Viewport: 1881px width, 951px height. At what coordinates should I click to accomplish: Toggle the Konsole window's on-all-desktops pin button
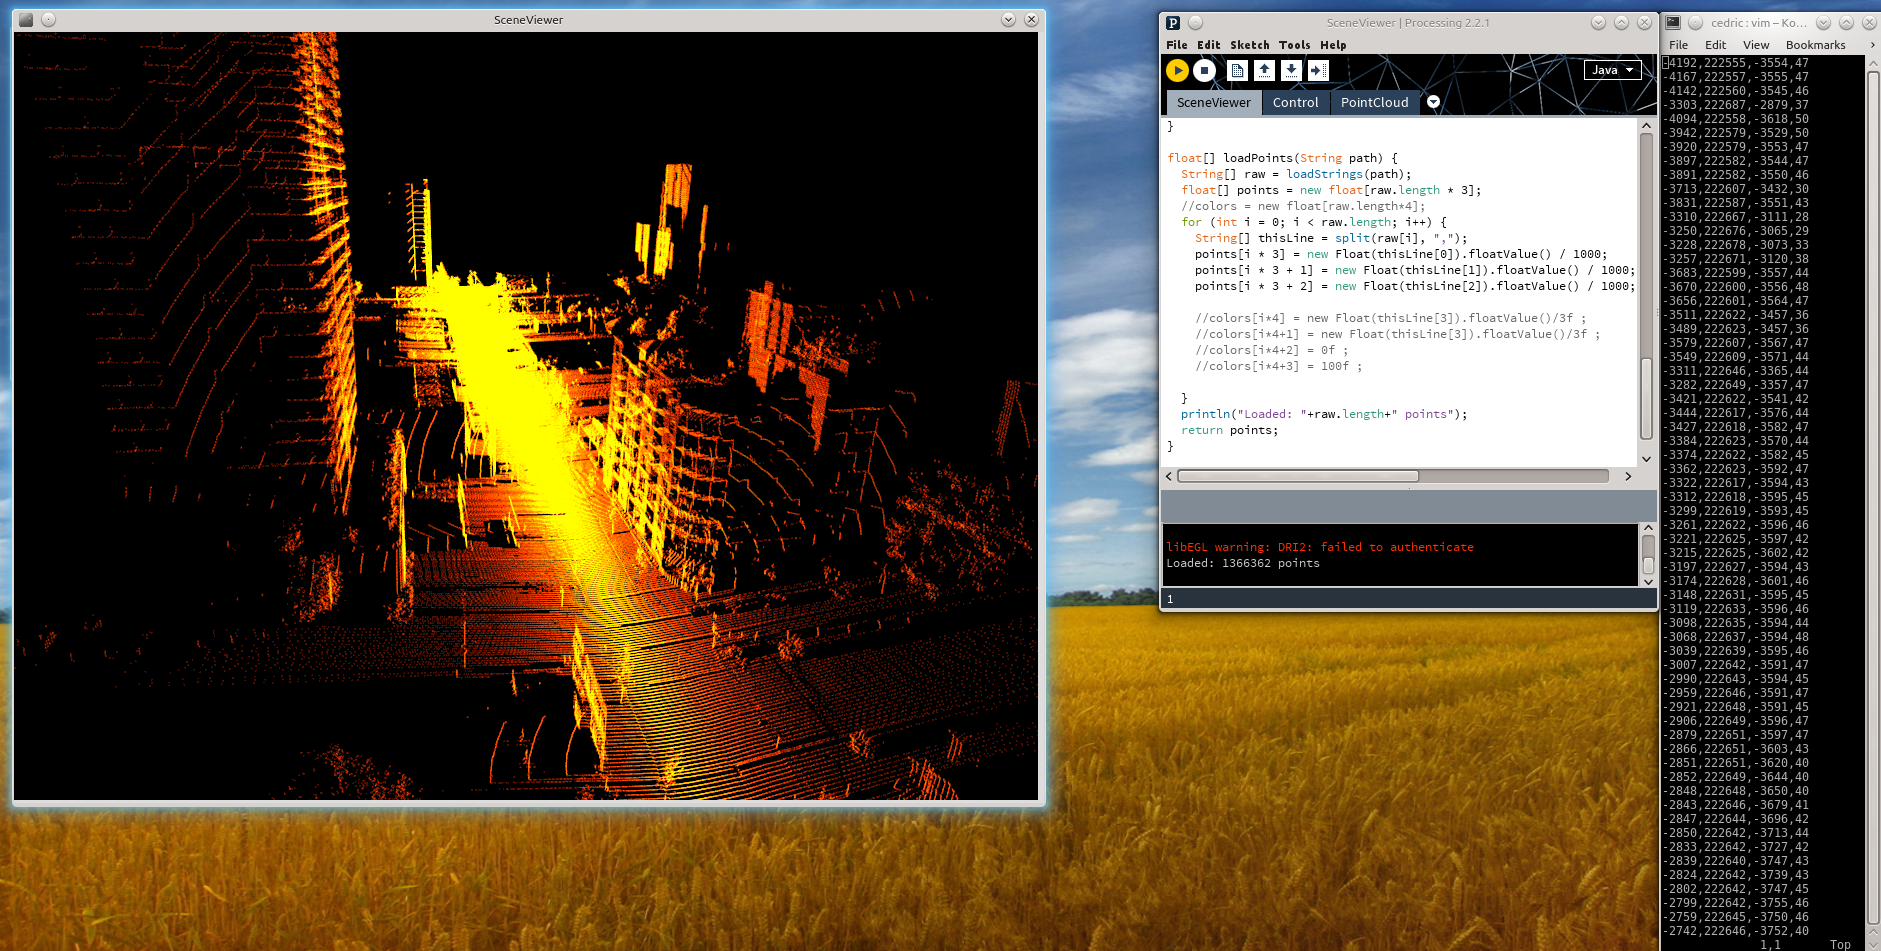1695,22
